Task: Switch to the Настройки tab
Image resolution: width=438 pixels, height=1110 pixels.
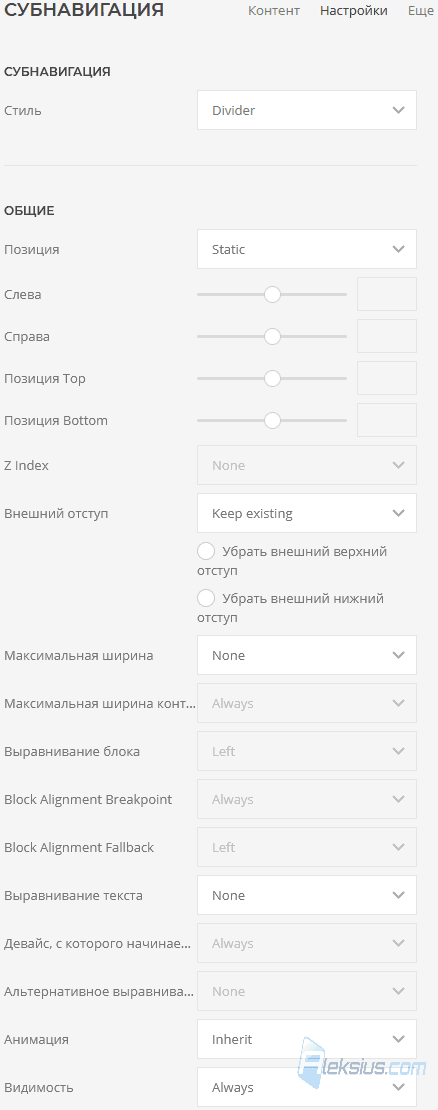Action: 354,11
